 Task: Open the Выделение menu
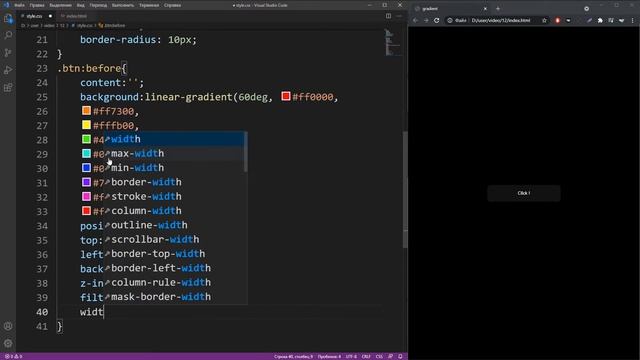(60, 5)
